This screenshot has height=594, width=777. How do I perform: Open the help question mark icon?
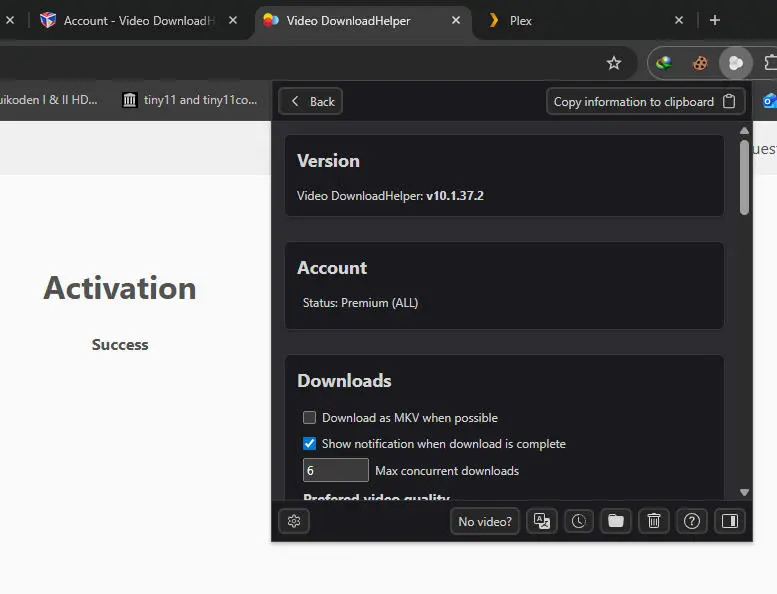[692, 521]
